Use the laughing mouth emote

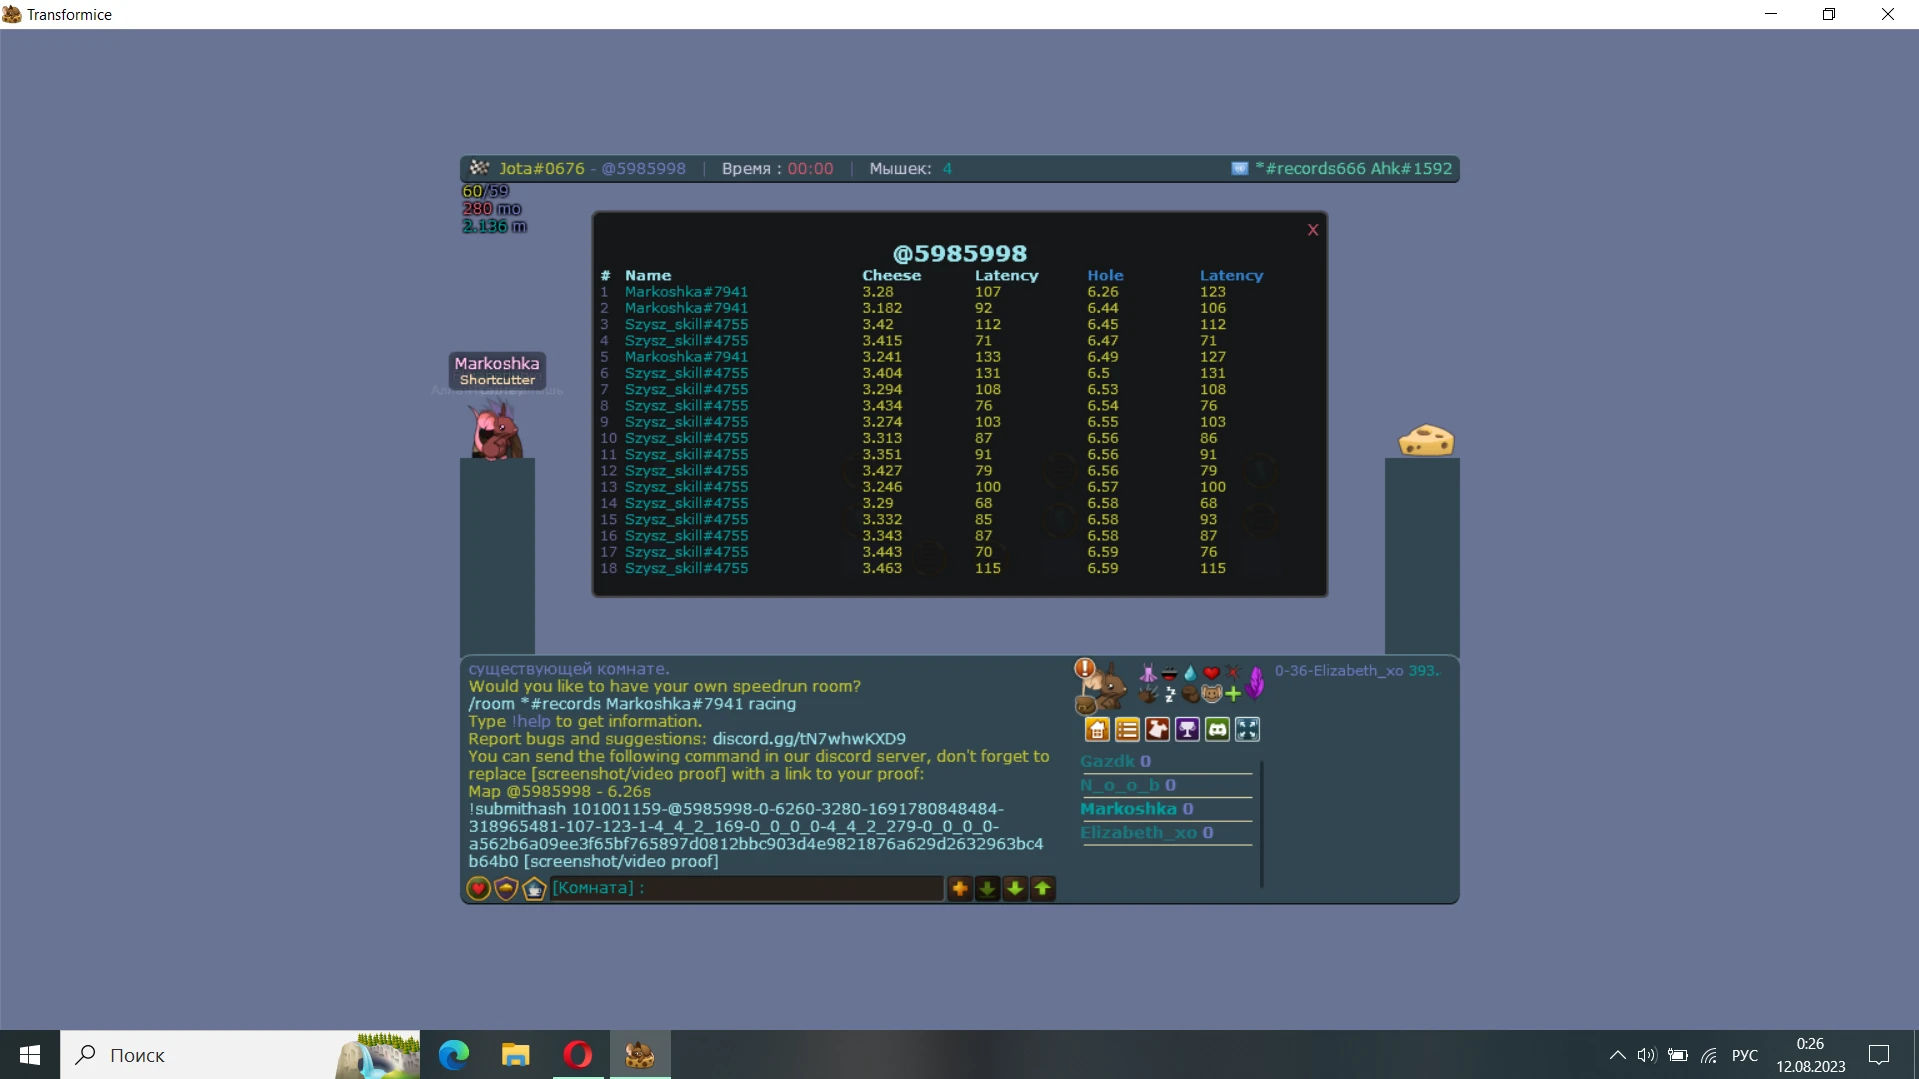click(x=1169, y=673)
